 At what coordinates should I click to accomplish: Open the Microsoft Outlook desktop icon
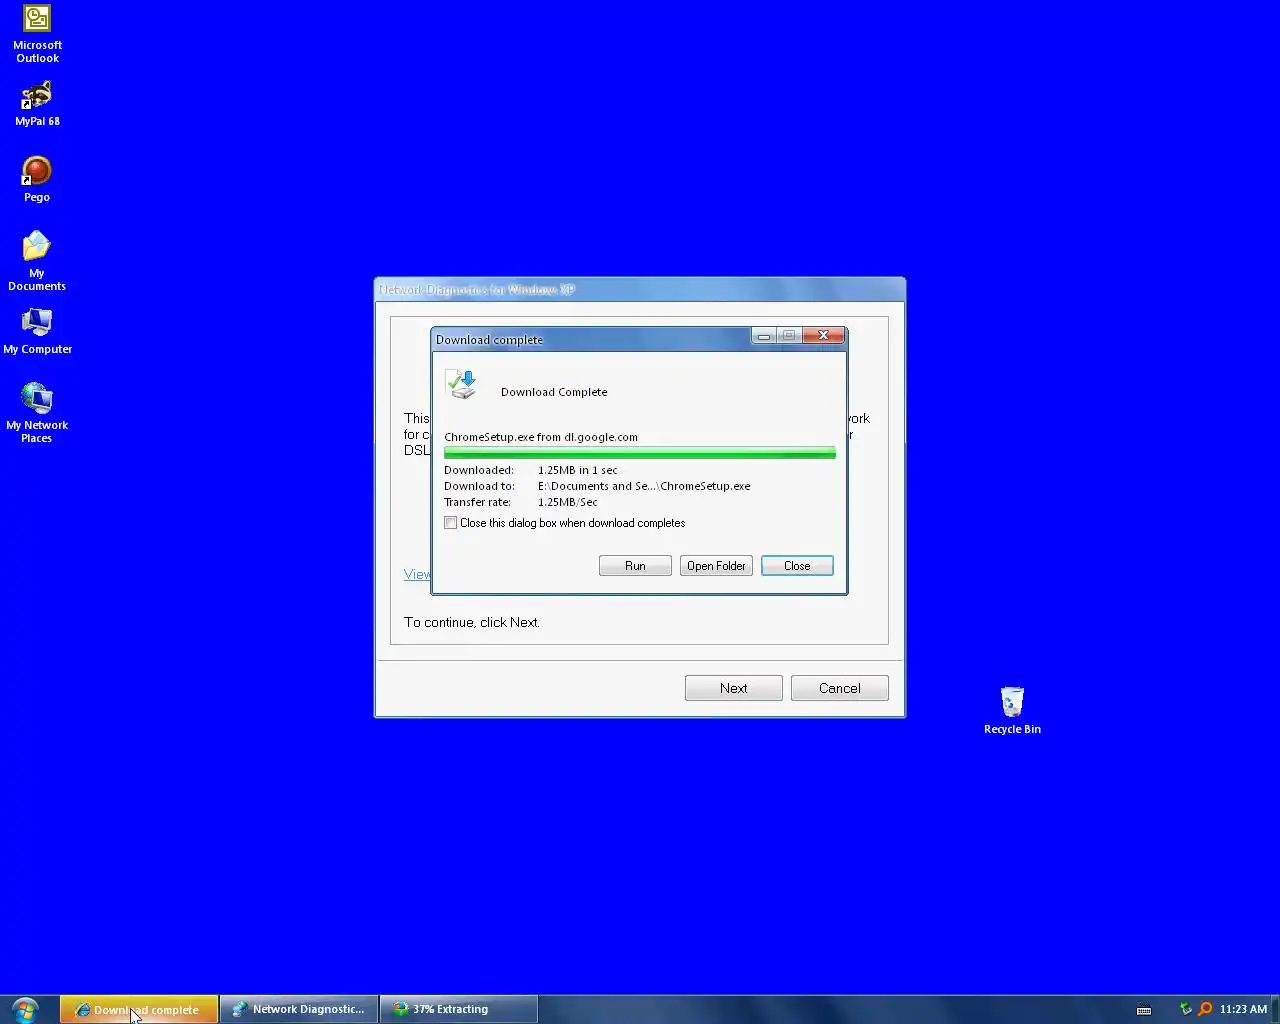tap(37, 35)
